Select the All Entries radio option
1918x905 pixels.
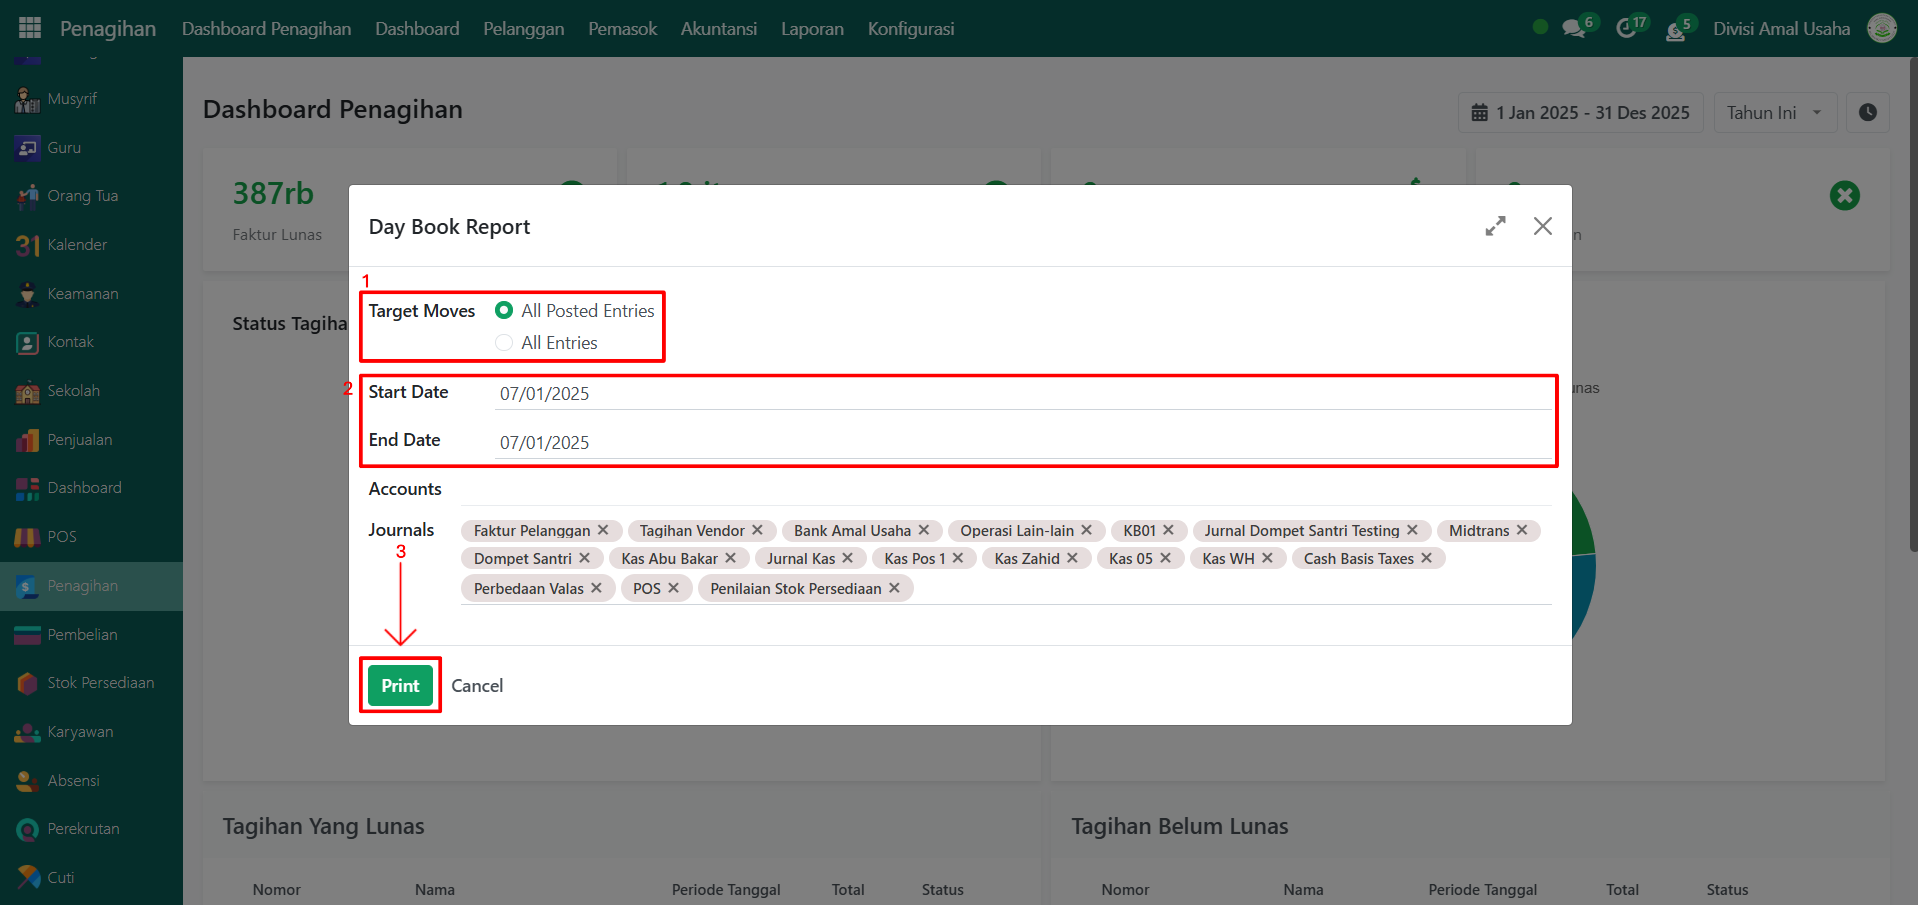504,343
